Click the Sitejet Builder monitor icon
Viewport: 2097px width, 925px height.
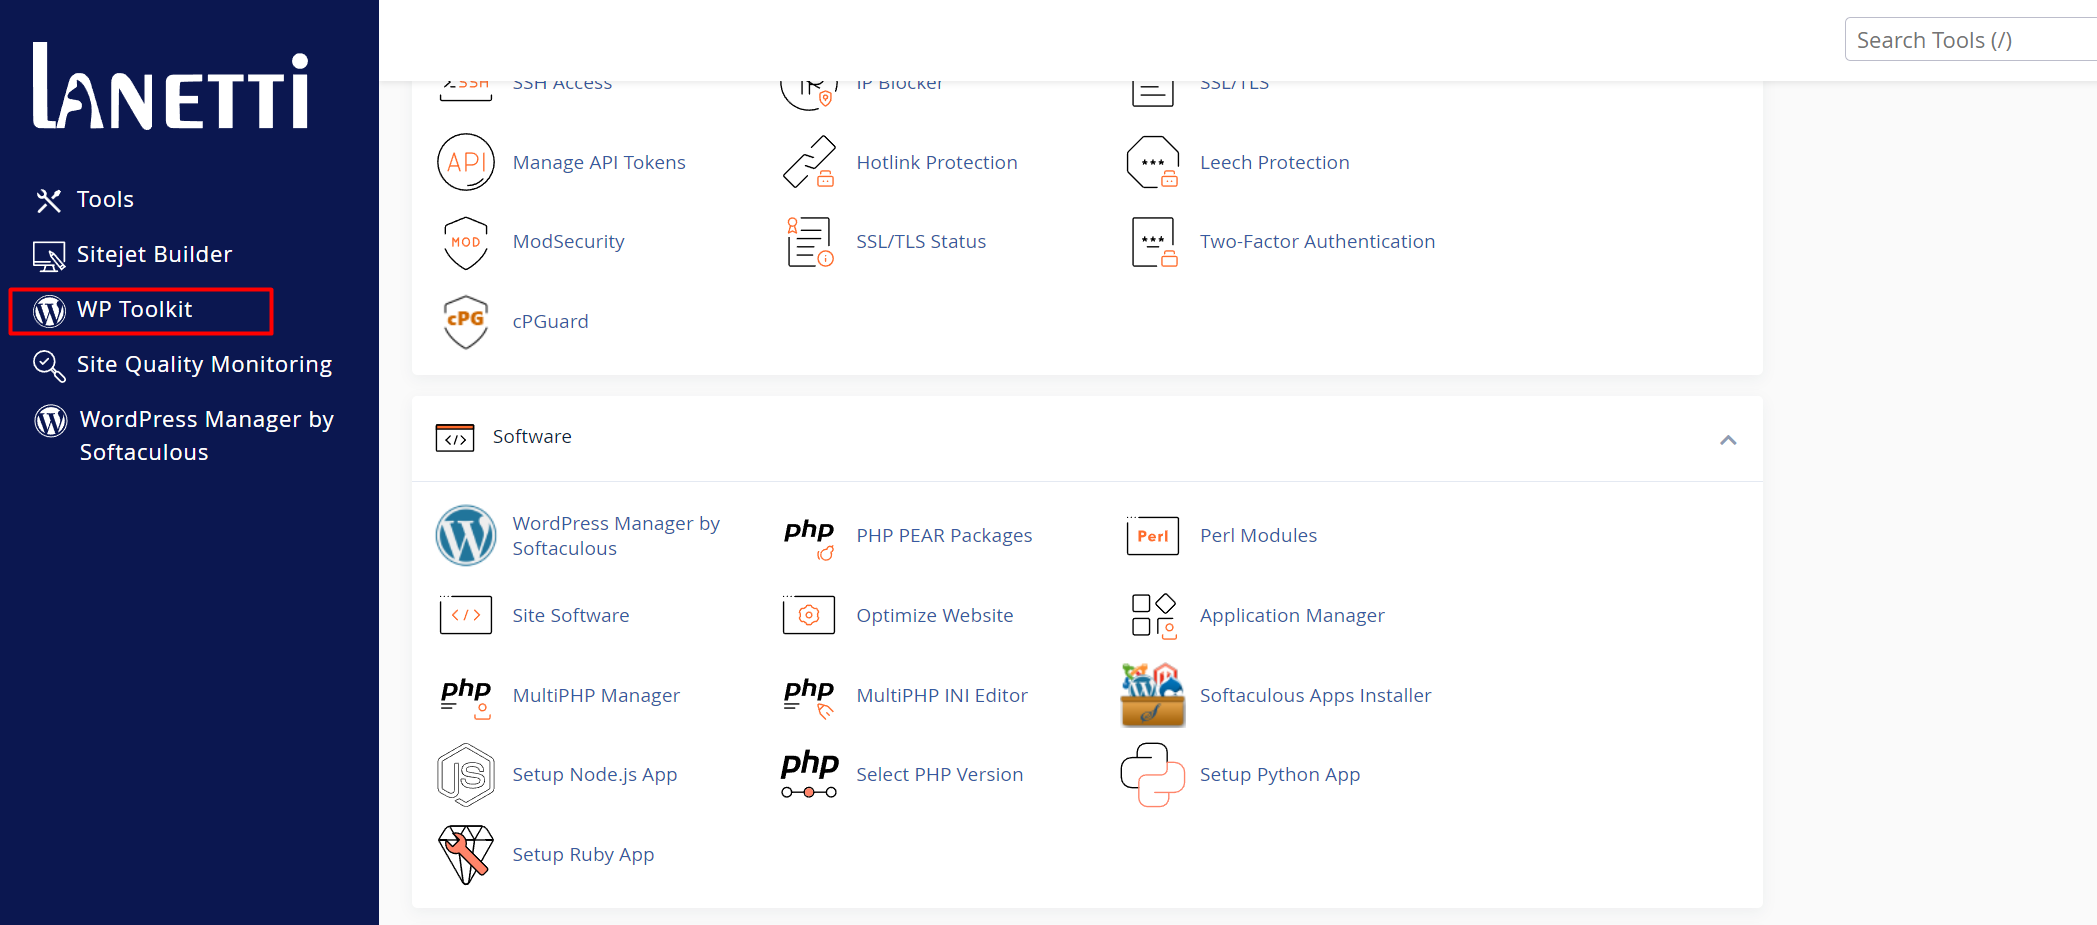tap(49, 256)
